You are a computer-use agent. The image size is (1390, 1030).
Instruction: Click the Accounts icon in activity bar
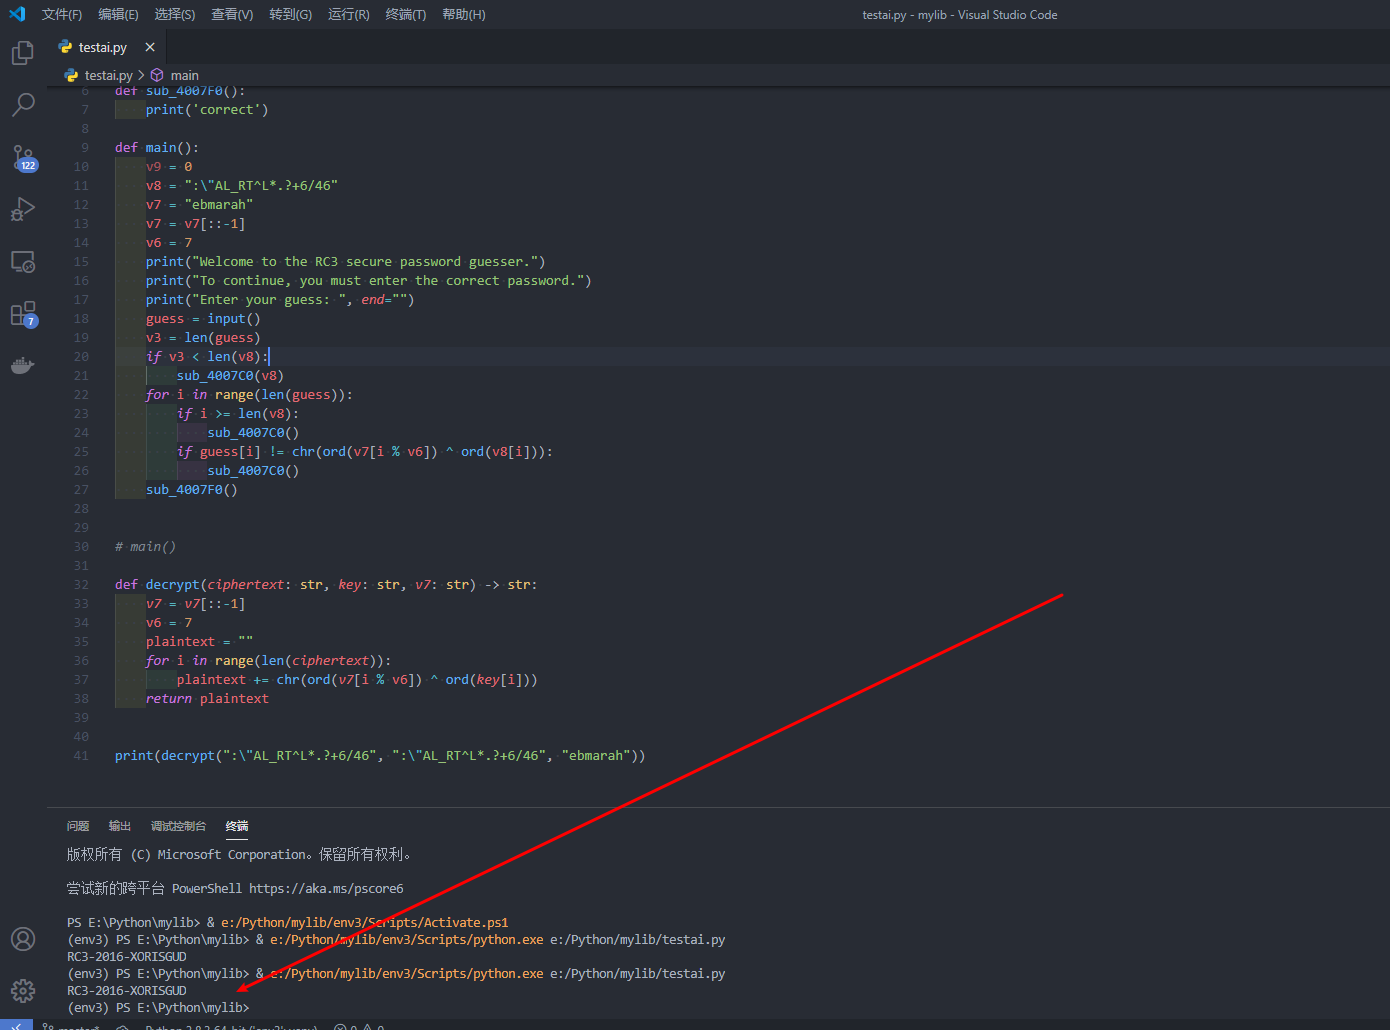click(22, 939)
